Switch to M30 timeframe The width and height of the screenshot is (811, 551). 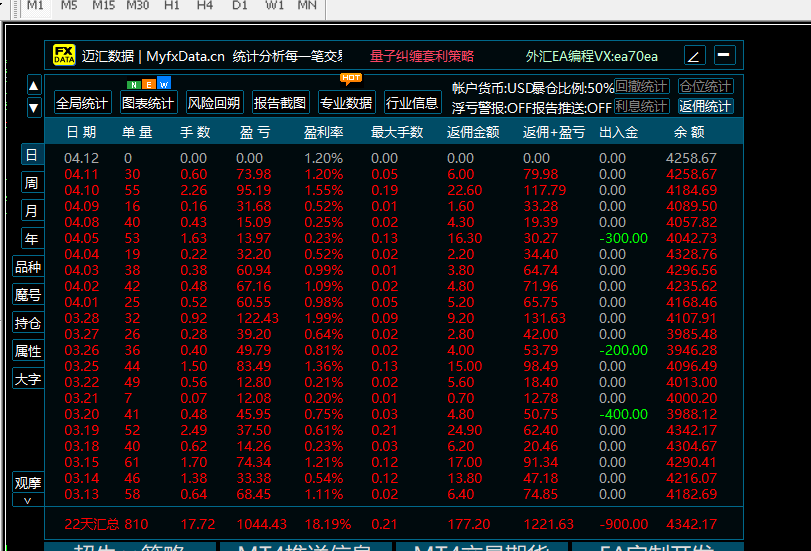click(138, 6)
